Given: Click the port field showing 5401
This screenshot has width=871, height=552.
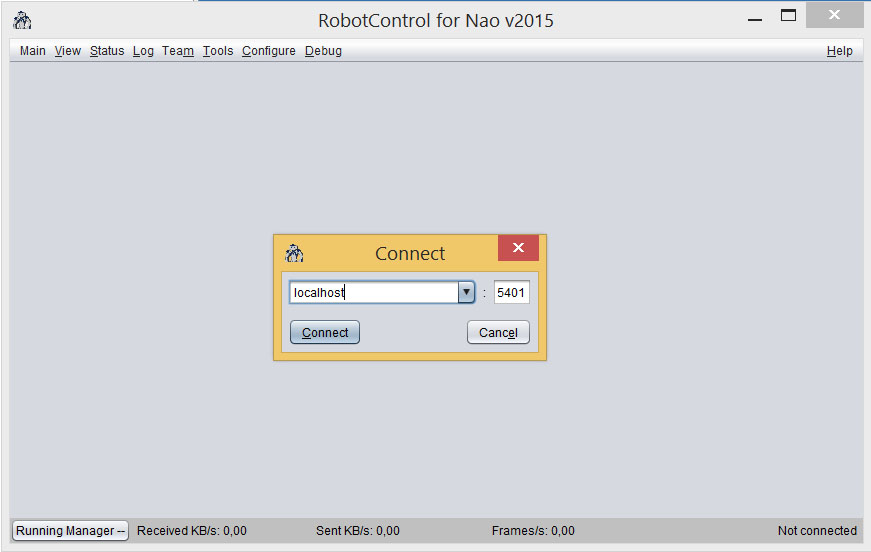Looking at the screenshot, I should pyautogui.click(x=511, y=292).
